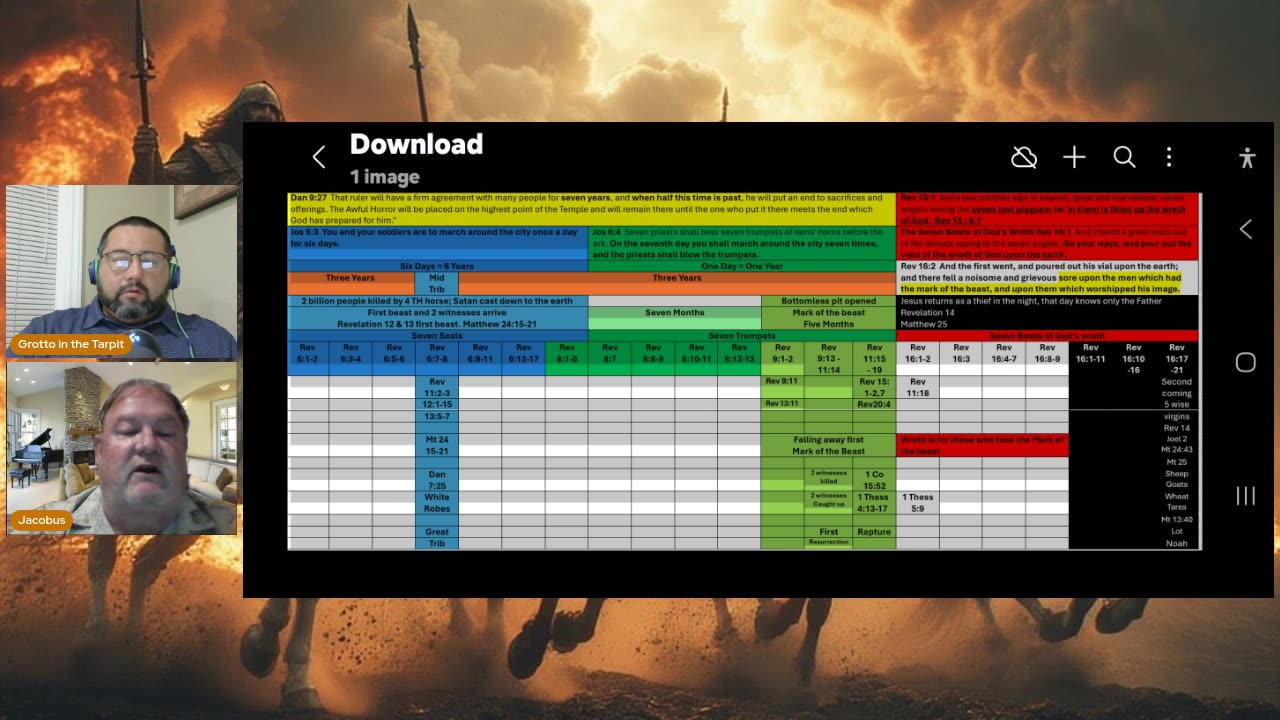This screenshot has height=720, width=1280.
Task: Click the 'Dan 7:25' cell
Action: 437,480
